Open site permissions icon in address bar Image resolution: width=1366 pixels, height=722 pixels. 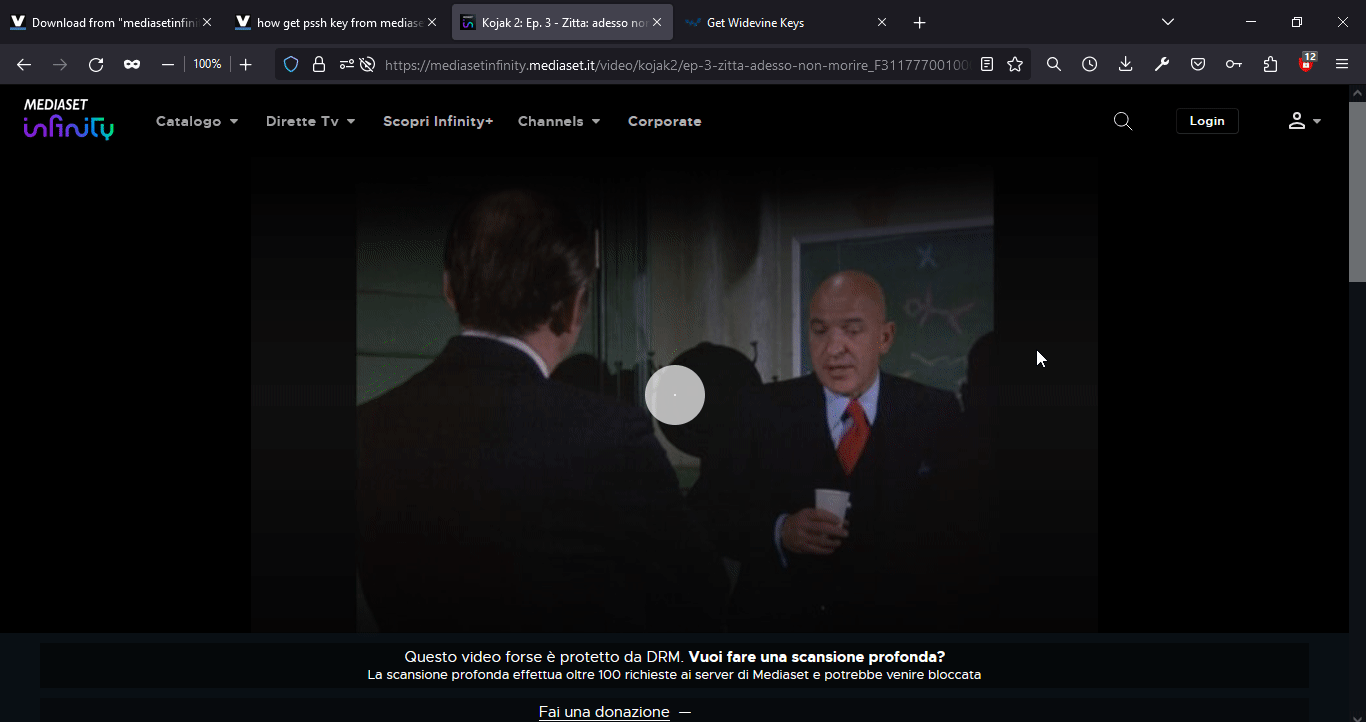[346, 64]
